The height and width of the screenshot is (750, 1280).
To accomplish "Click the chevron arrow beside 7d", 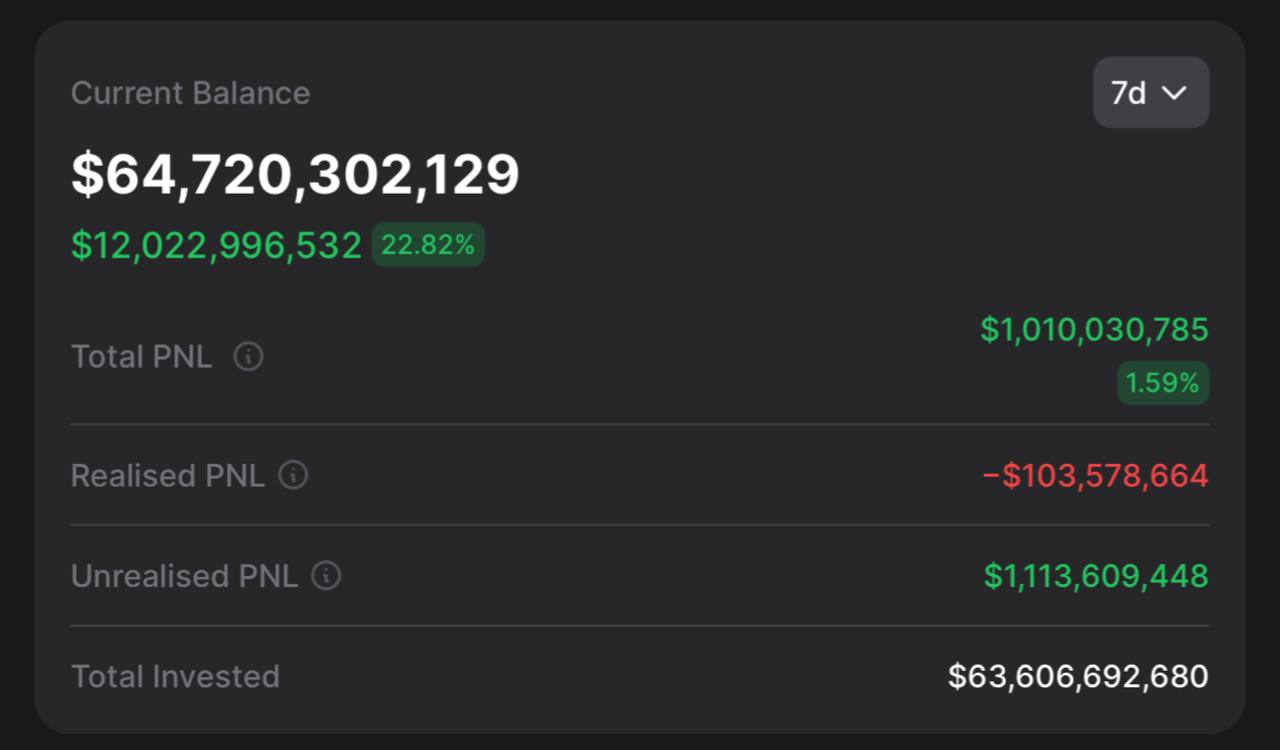I will click(1174, 93).
